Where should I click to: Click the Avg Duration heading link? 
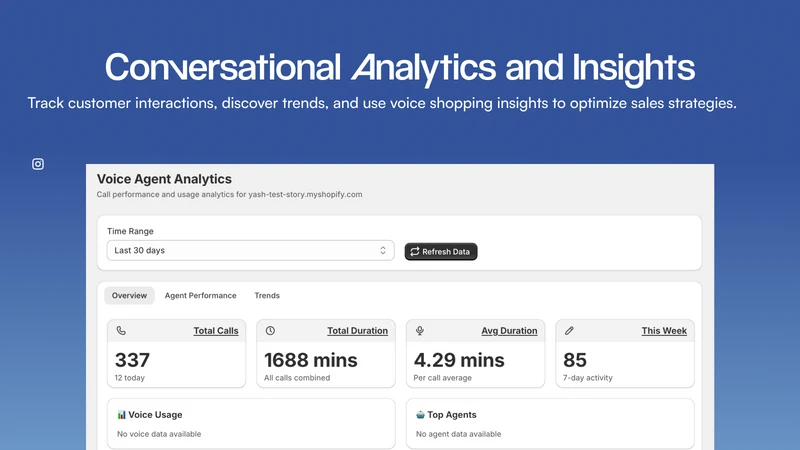[509, 331]
